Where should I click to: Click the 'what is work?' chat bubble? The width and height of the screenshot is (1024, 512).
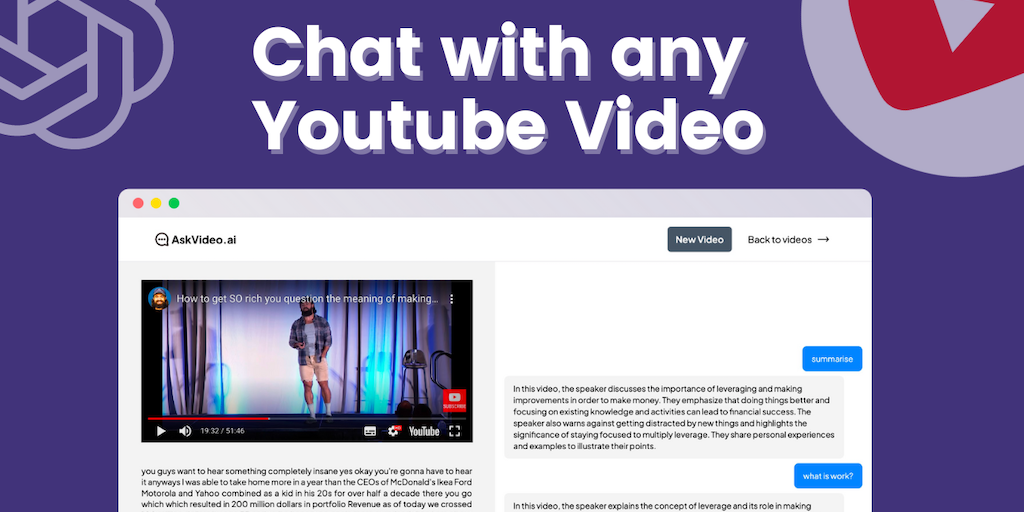click(x=828, y=476)
